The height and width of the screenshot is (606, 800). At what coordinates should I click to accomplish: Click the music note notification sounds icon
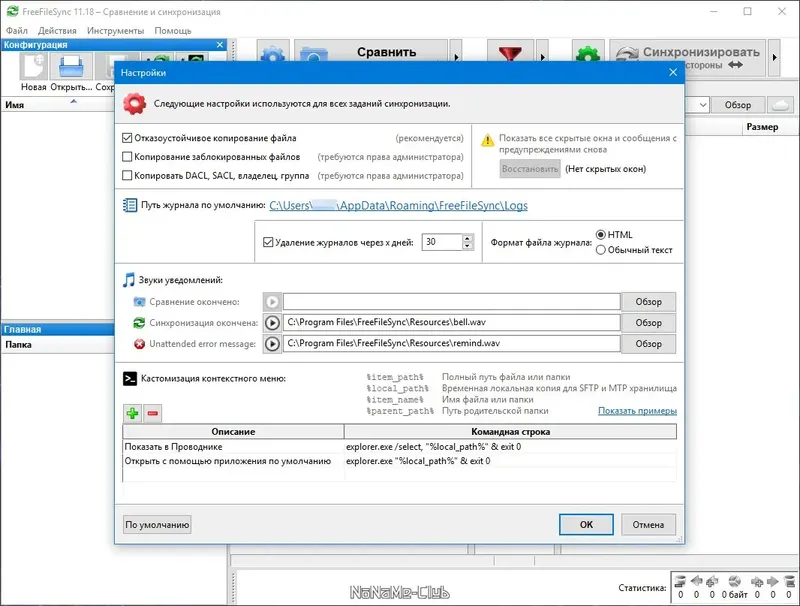coord(129,280)
